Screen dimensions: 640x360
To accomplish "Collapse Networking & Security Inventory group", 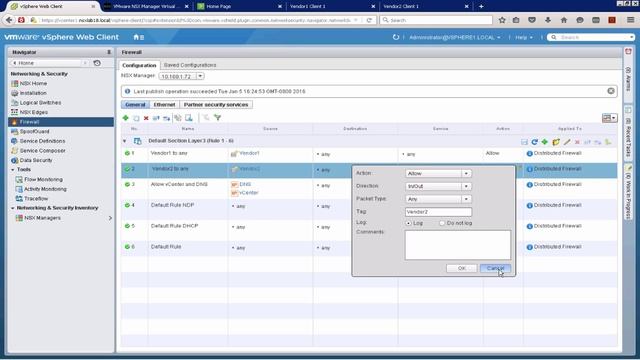I will pos(13,208).
